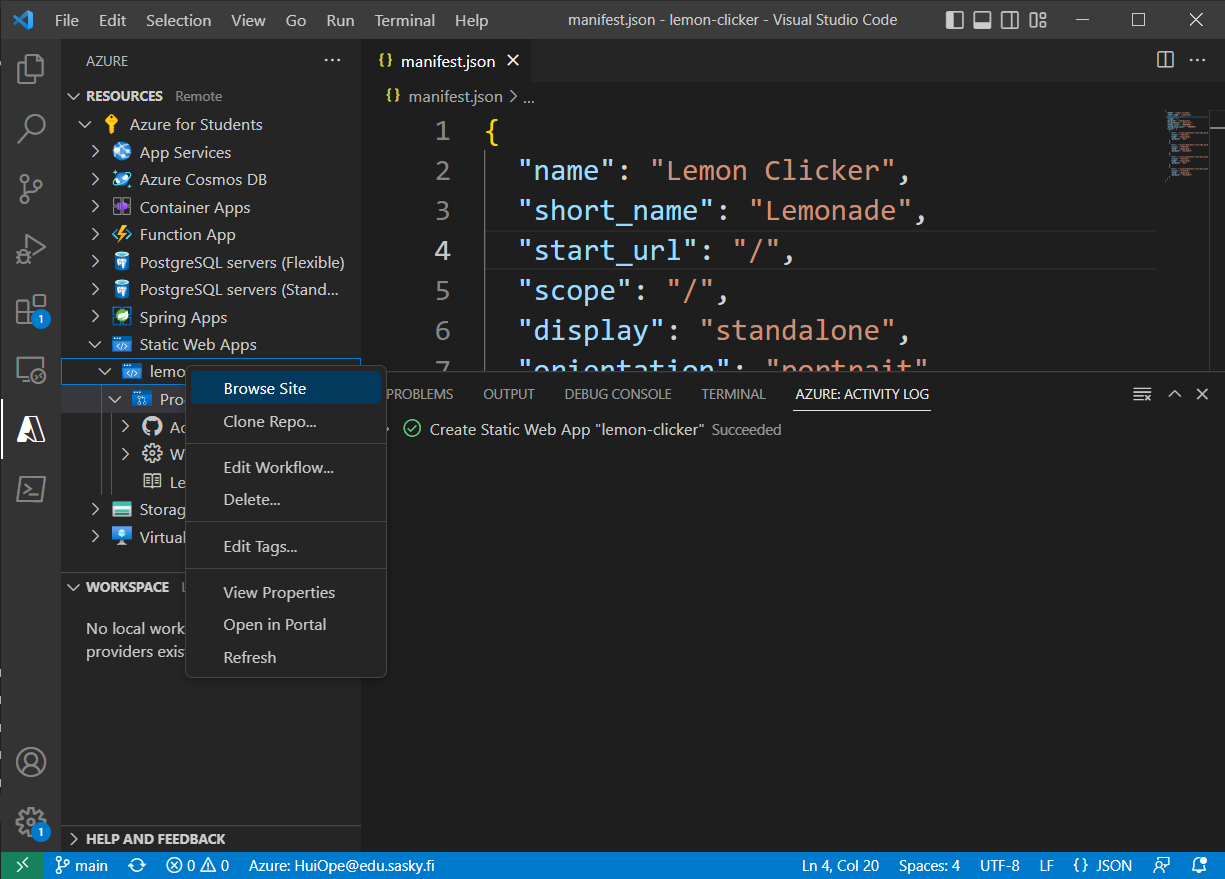Clear the activity log panel icon
The width and height of the screenshot is (1225, 879).
[x=1142, y=394]
